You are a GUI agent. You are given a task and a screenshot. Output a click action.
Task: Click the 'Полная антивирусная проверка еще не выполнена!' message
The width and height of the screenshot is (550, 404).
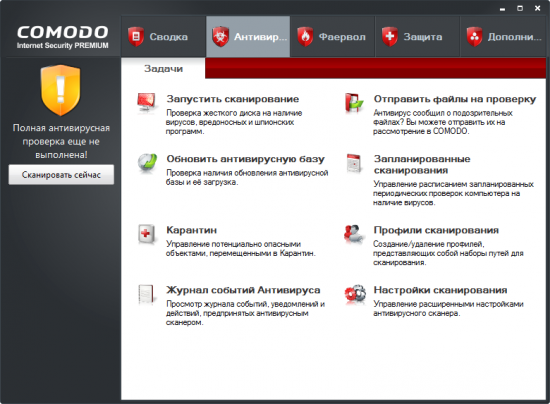coord(61,141)
